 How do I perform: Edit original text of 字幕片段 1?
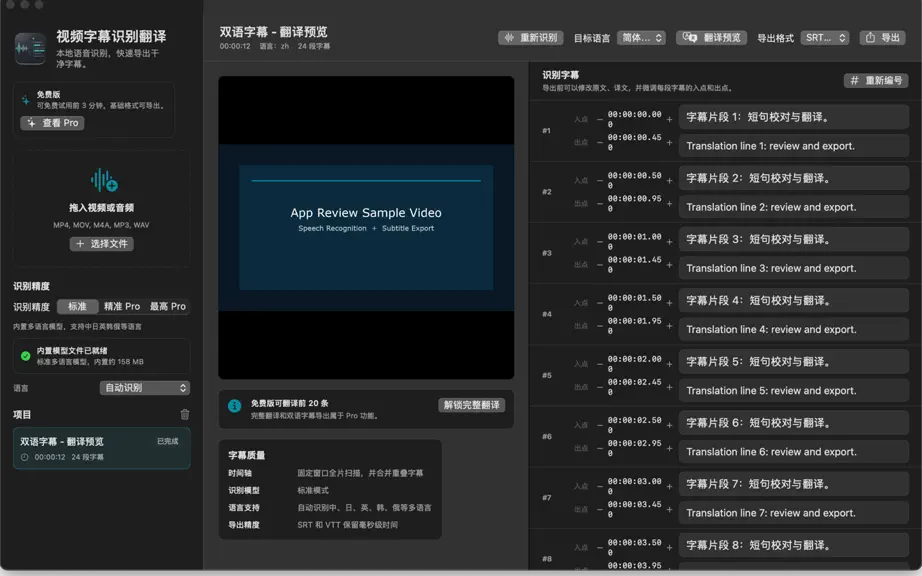point(794,117)
